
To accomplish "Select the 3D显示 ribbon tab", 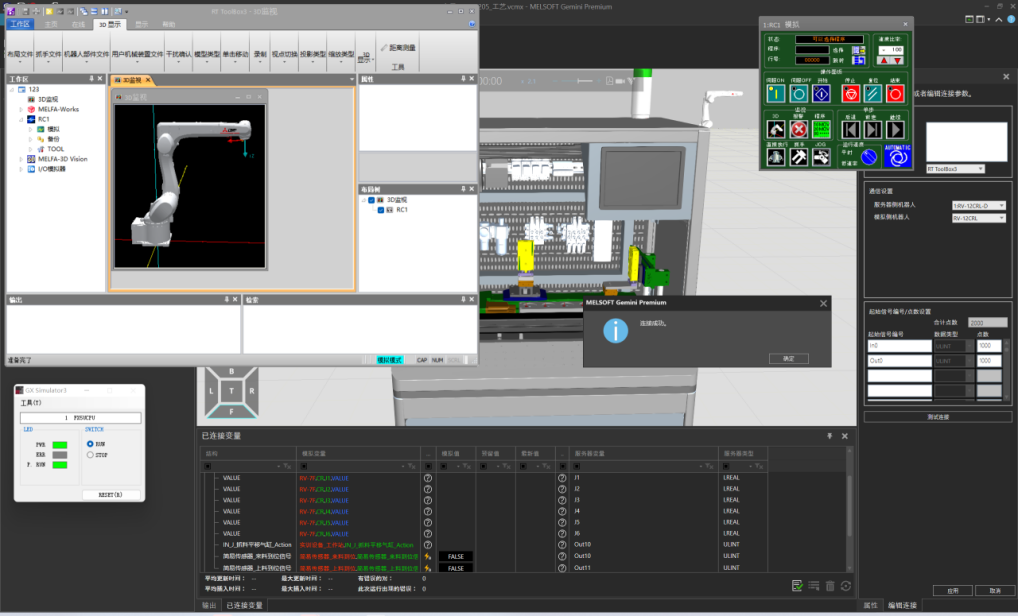I will (x=110, y=25).
